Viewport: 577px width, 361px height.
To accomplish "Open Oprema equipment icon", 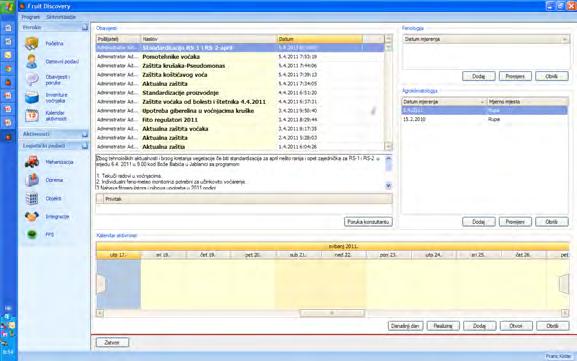I will point(32,180).
